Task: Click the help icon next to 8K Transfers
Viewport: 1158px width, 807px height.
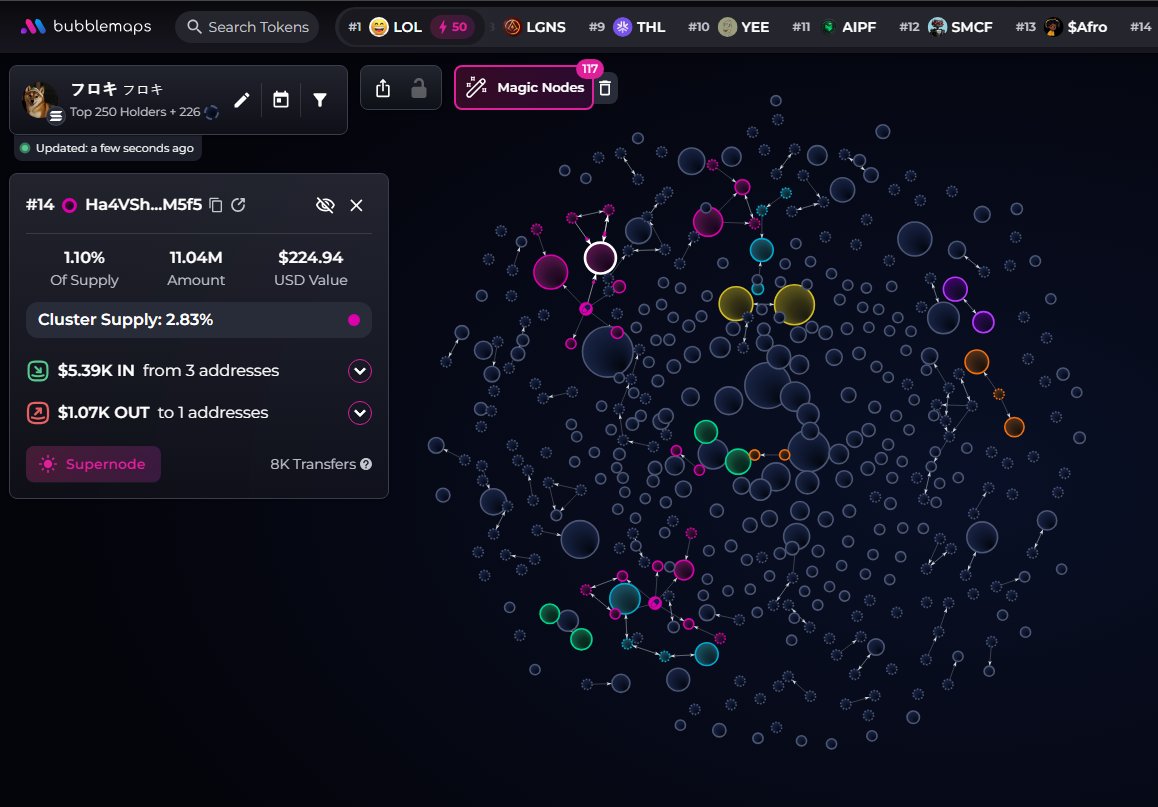Action: 366,464
